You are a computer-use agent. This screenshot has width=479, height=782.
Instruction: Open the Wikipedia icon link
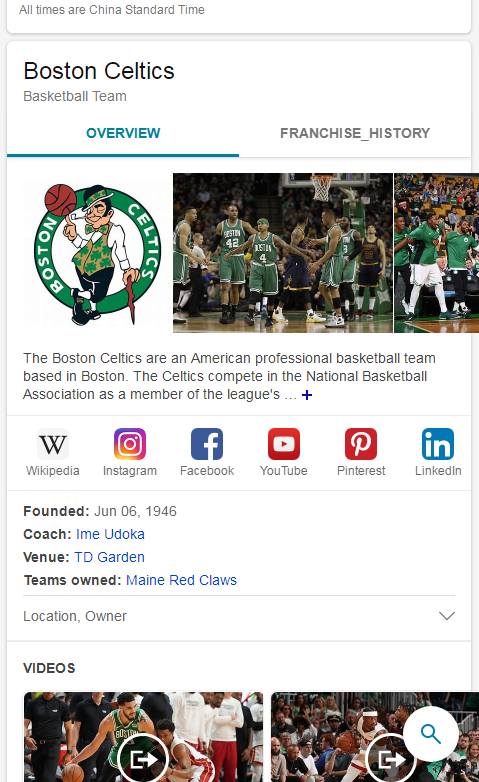[x=53, y=443]
